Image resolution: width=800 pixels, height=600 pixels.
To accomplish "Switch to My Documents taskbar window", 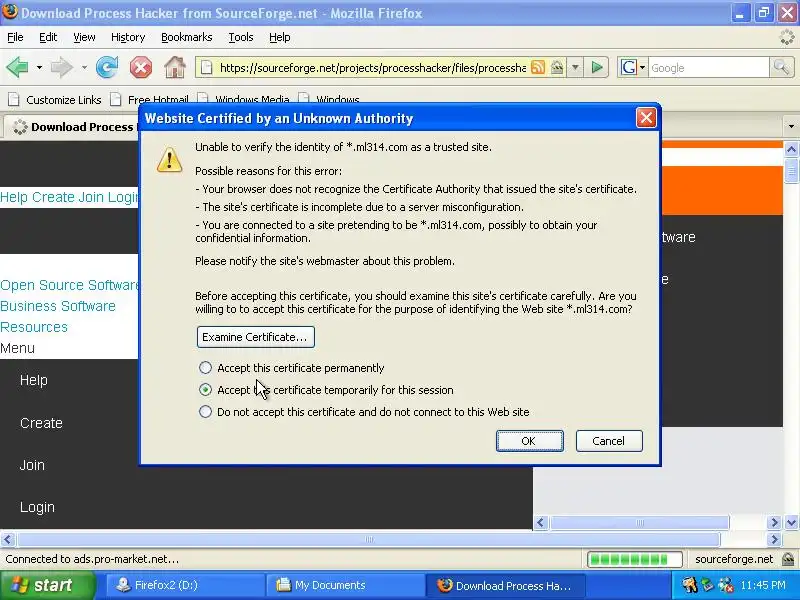I will (x=345, y=585).
